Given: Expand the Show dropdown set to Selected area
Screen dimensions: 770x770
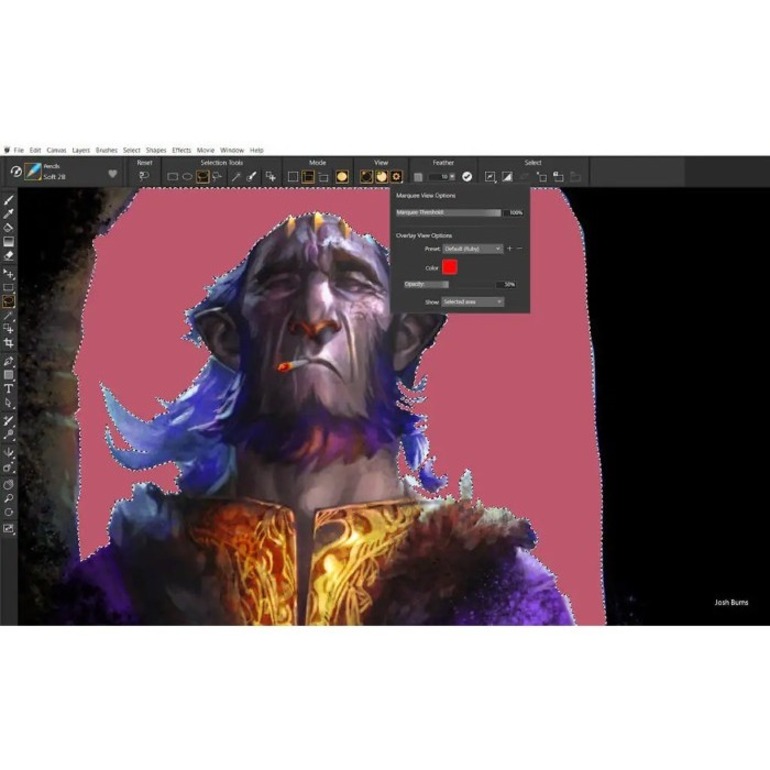Looking at the screenshot, I should pyautogui.click(x=472, y=301).
